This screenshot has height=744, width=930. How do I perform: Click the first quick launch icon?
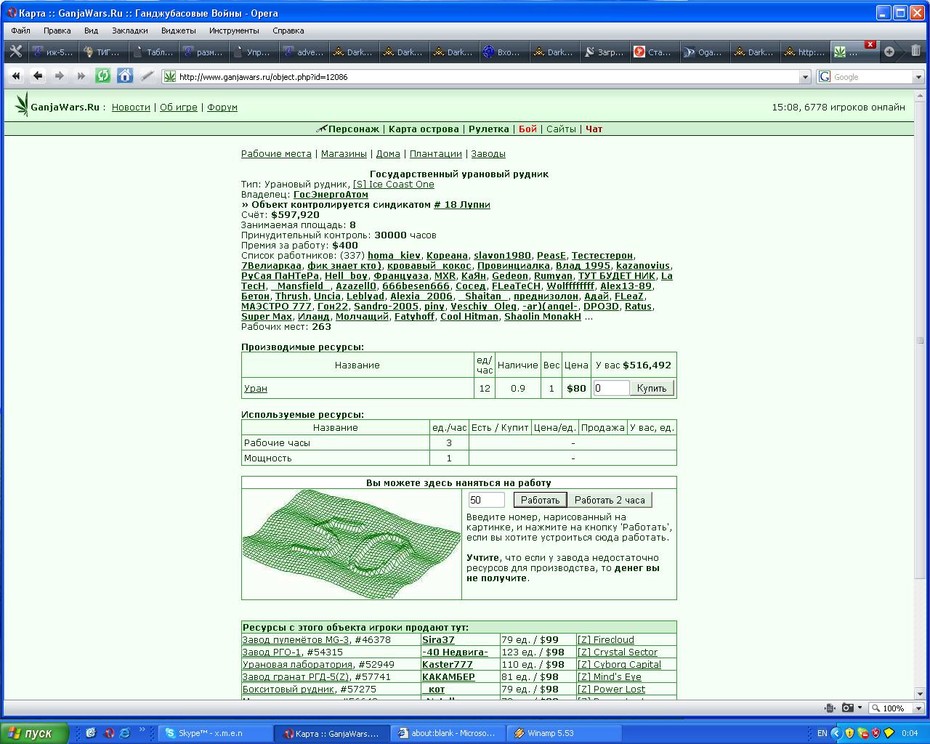coord(91,733)
